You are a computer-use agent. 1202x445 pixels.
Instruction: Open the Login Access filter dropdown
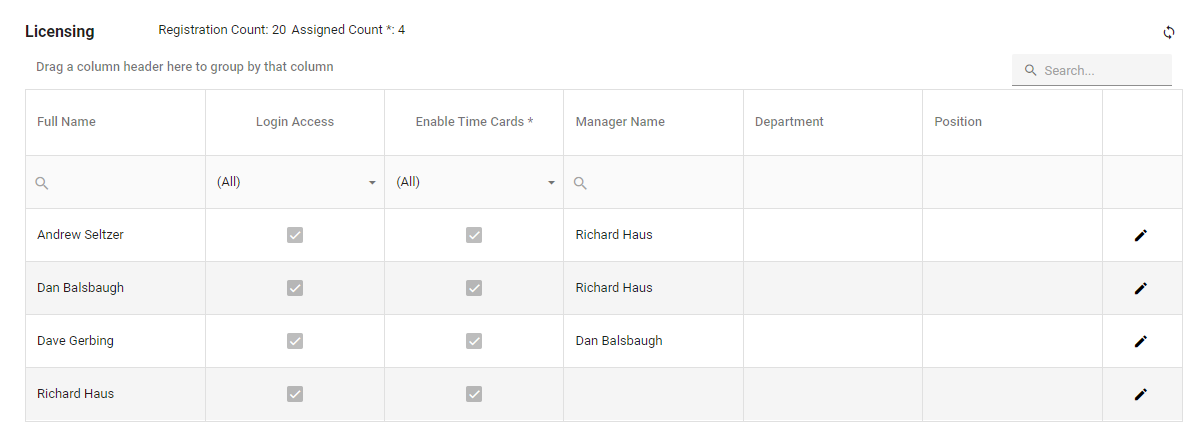[372, 183]
